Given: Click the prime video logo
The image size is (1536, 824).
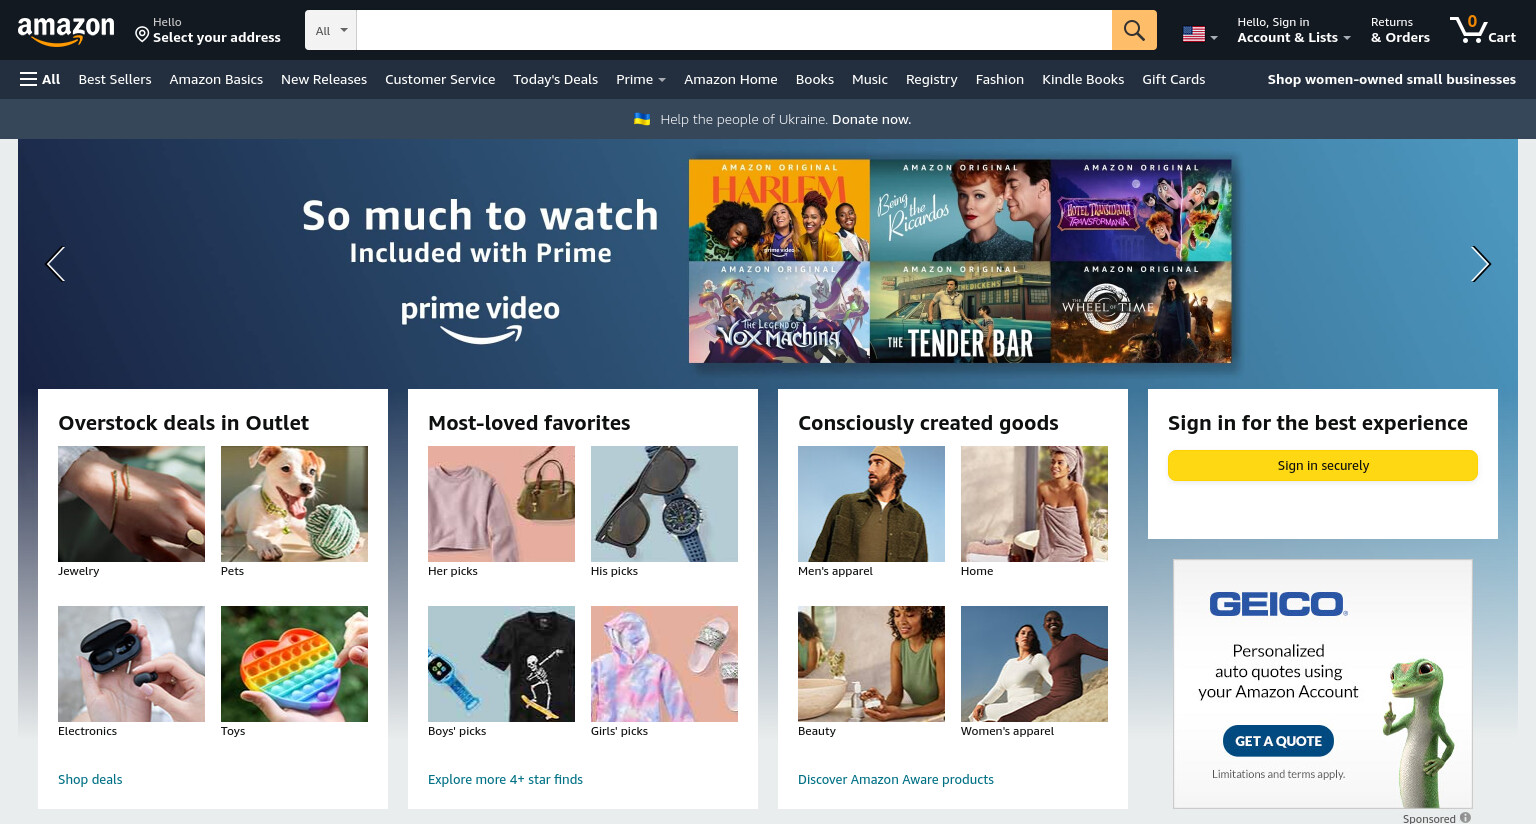Looking at the screenshot, I should [480, 319].
